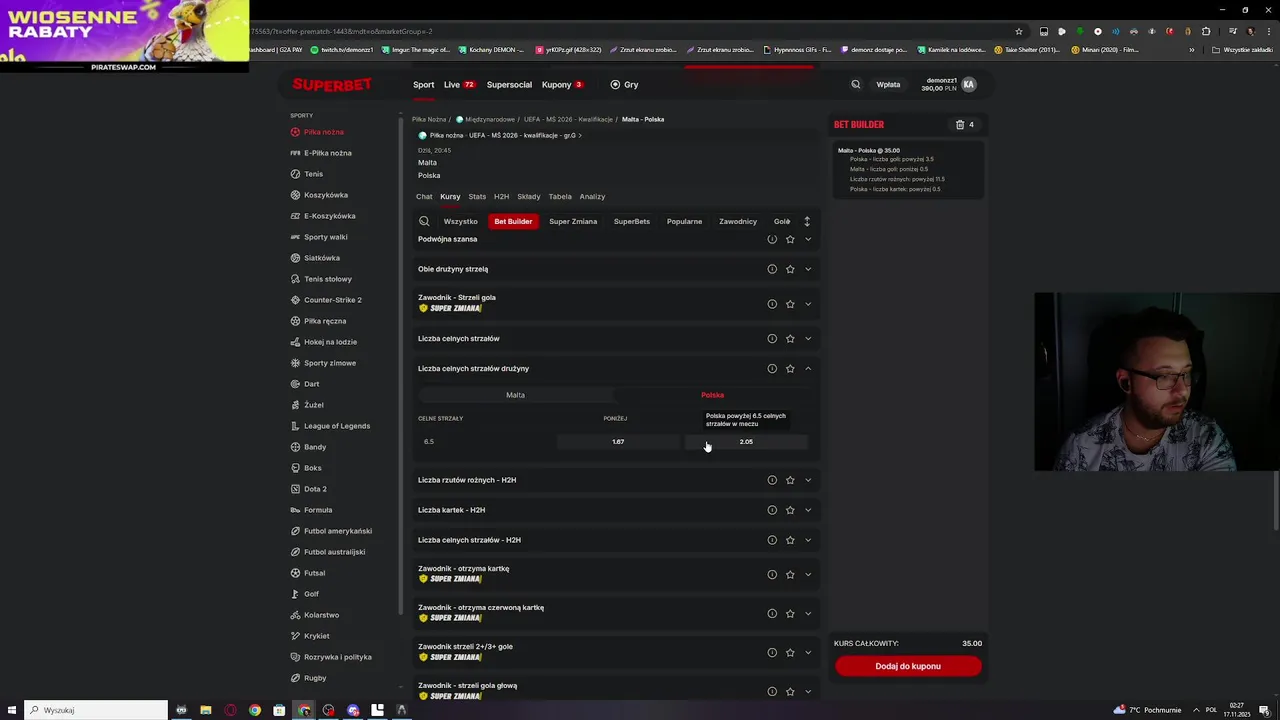Viewport: 1280px width, 720px height.
Task: Click Dodaj do kuponu button
Action: pyautogui.click(x=908, y=666)
